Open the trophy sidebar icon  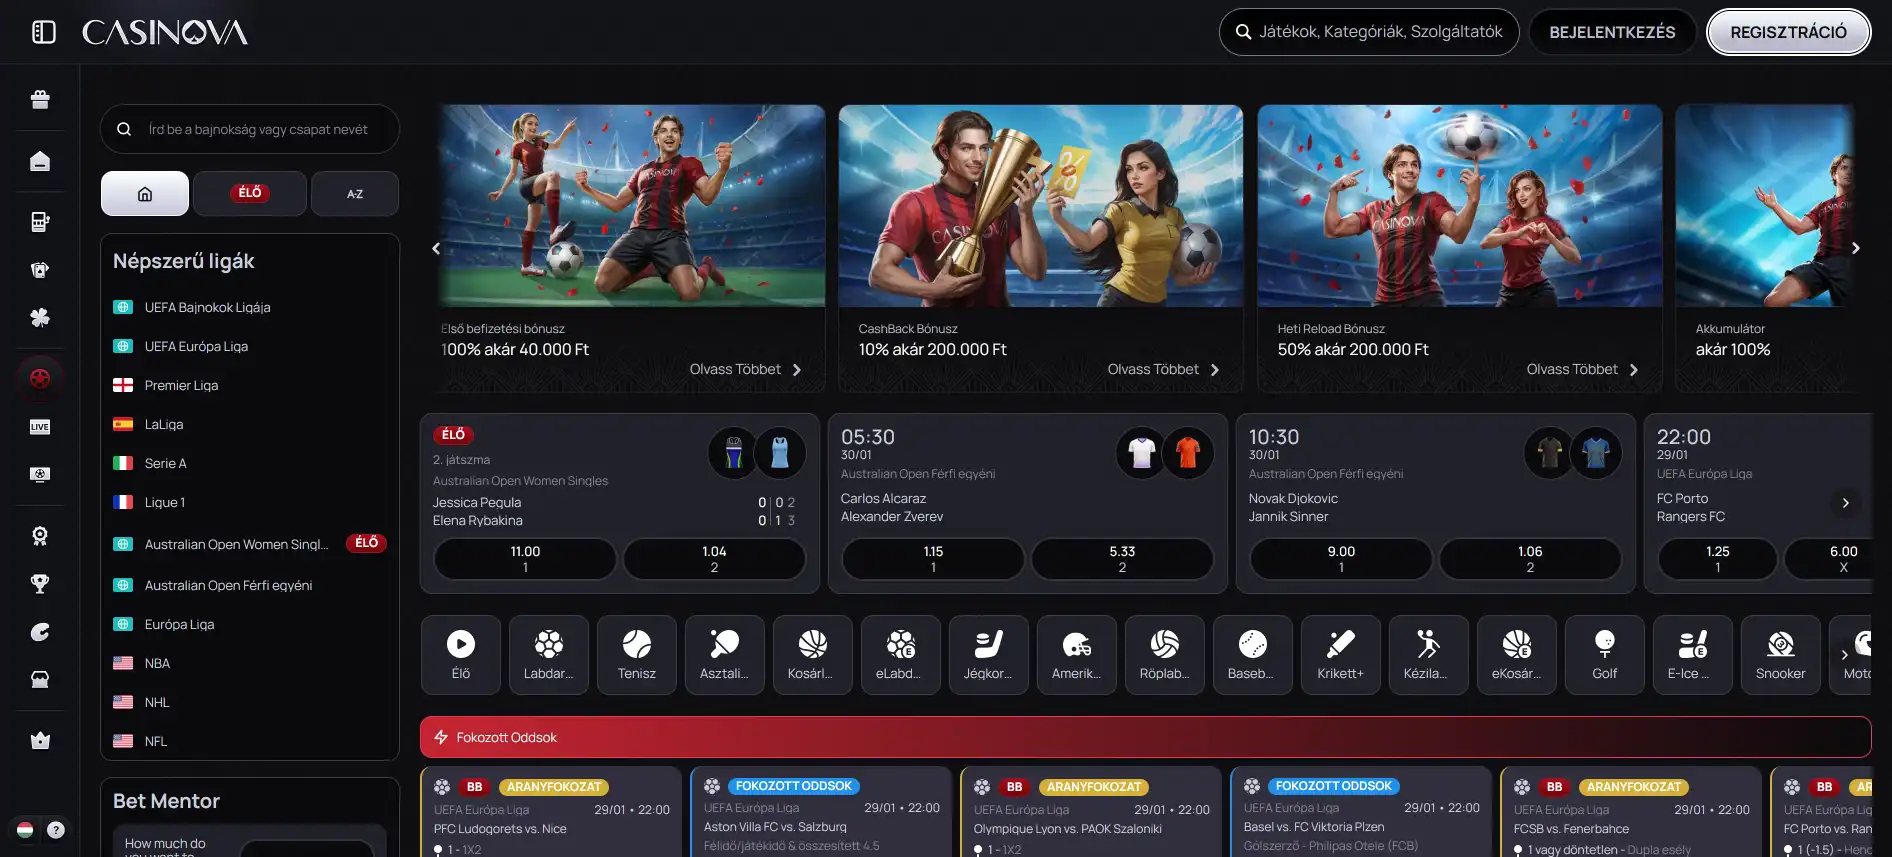pos(40,584)
